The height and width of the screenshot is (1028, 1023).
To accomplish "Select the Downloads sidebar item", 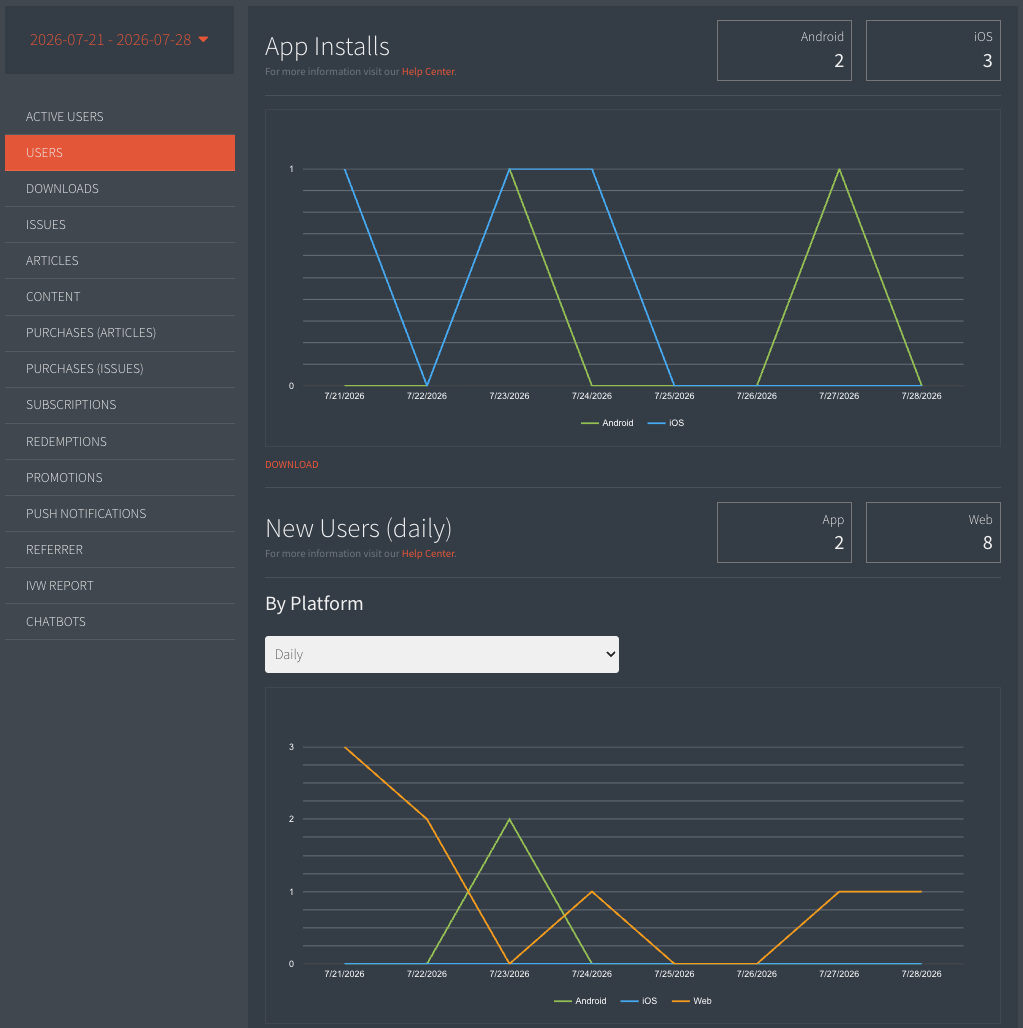I will pos(119,189).
